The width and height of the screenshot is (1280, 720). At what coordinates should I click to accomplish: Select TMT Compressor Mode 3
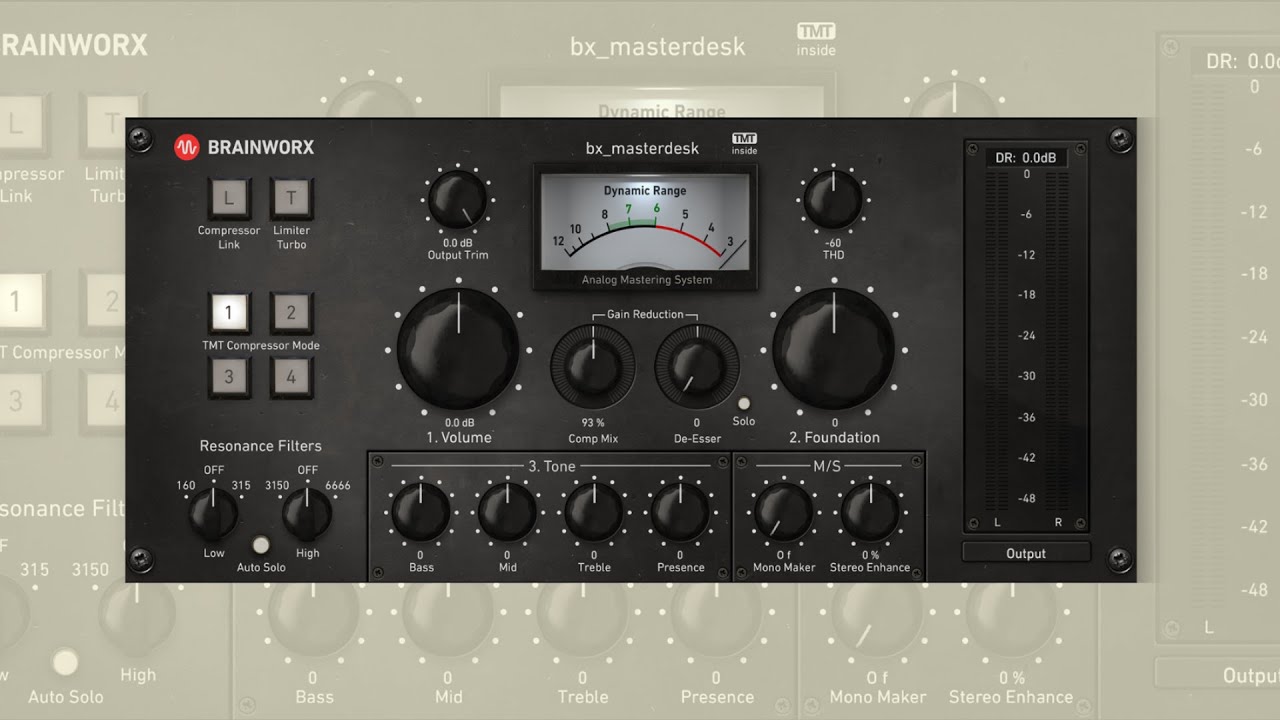point(229,377)
